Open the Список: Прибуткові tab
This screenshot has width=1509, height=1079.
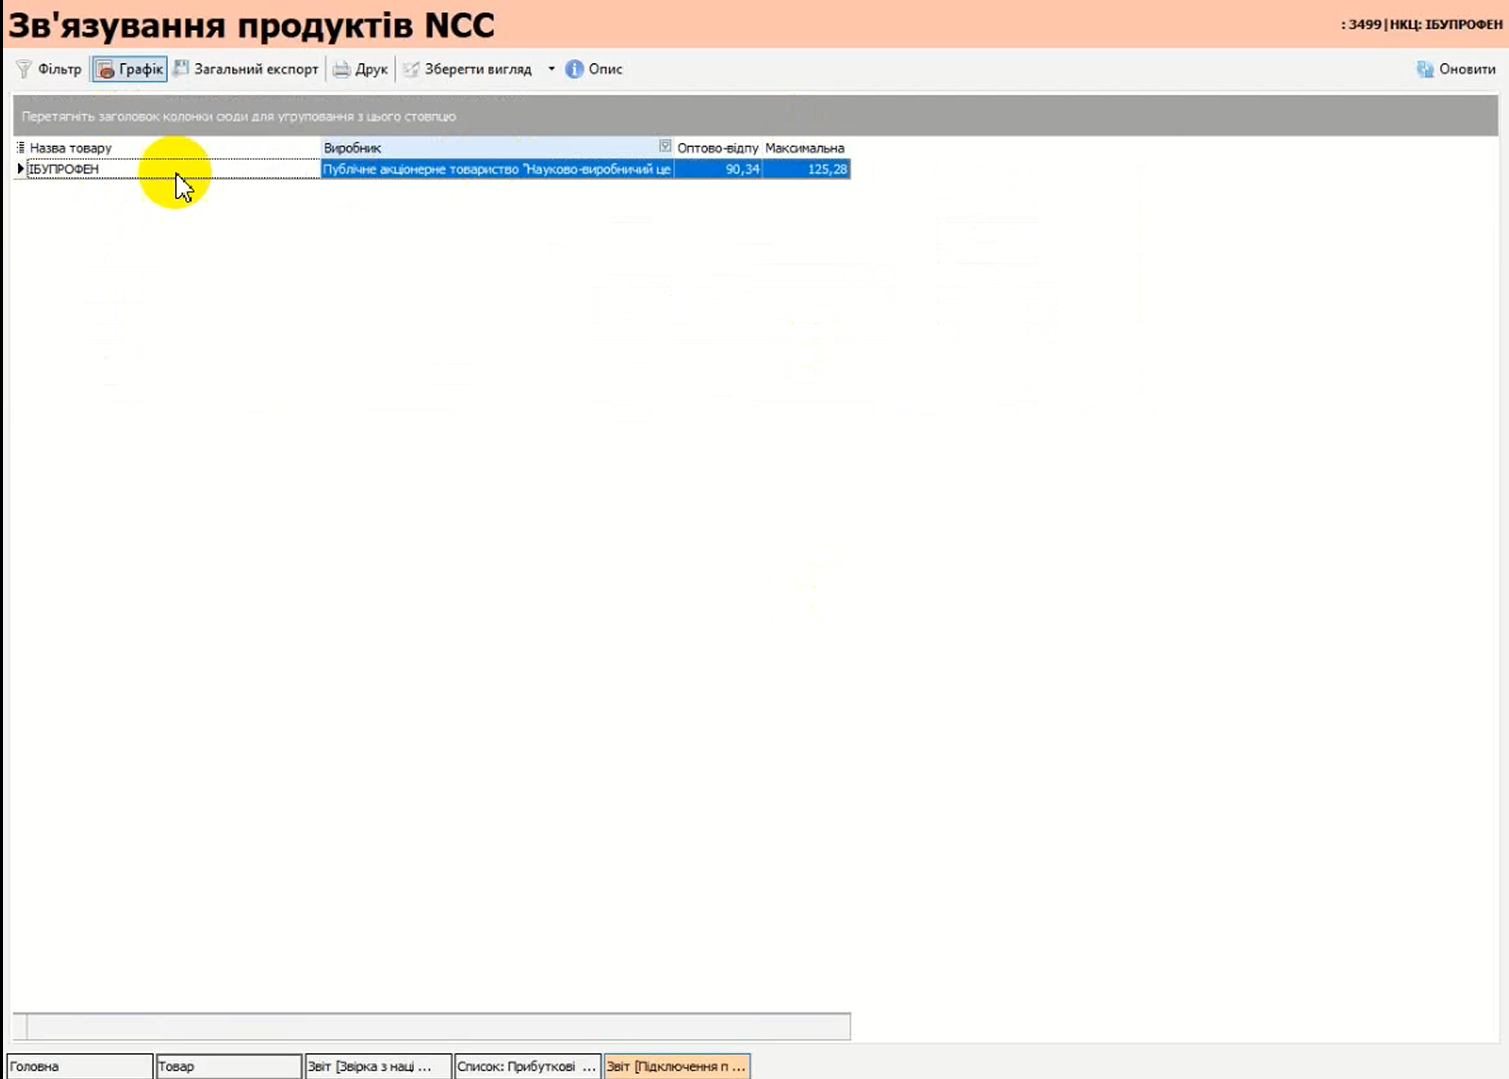(x=526, y=1066)
